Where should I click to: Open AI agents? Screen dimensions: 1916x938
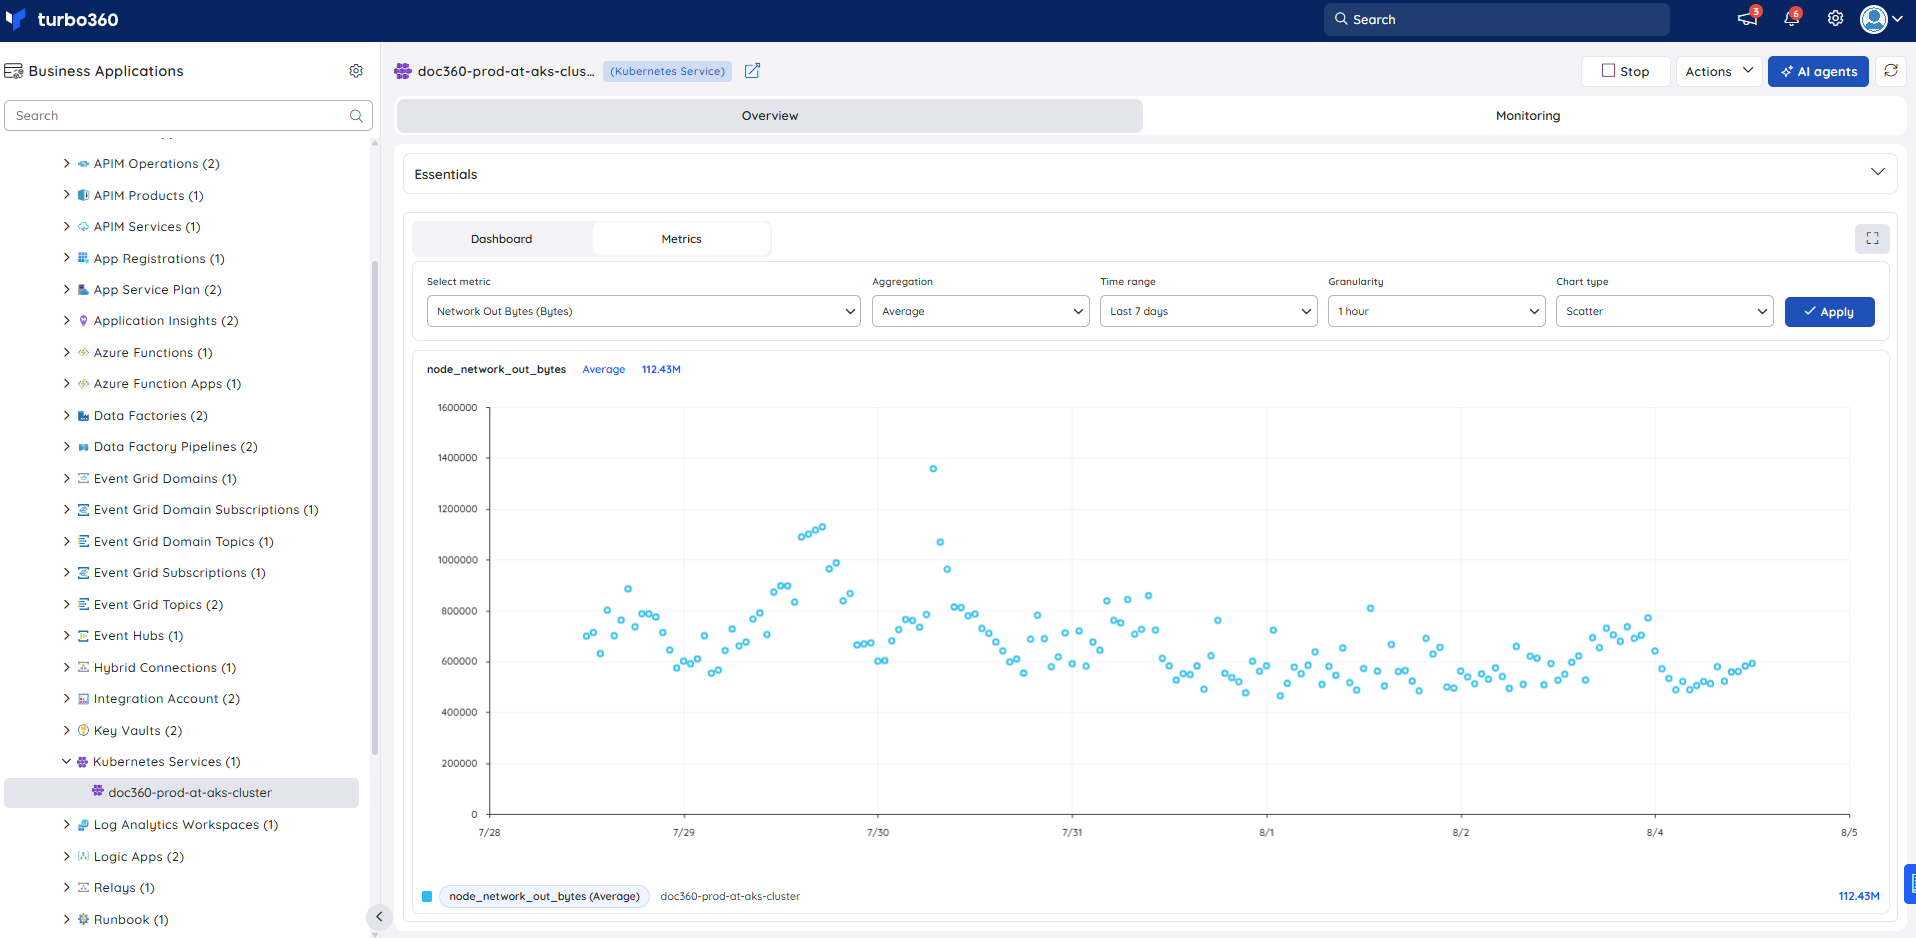pyautogui.click(x=1818, y=71)
